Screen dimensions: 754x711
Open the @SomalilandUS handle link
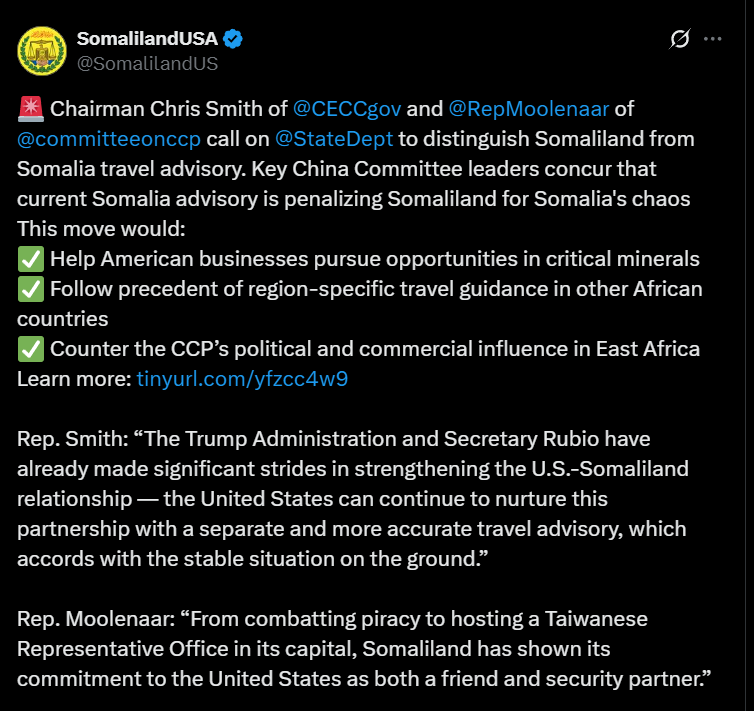(x=147, y=64)
